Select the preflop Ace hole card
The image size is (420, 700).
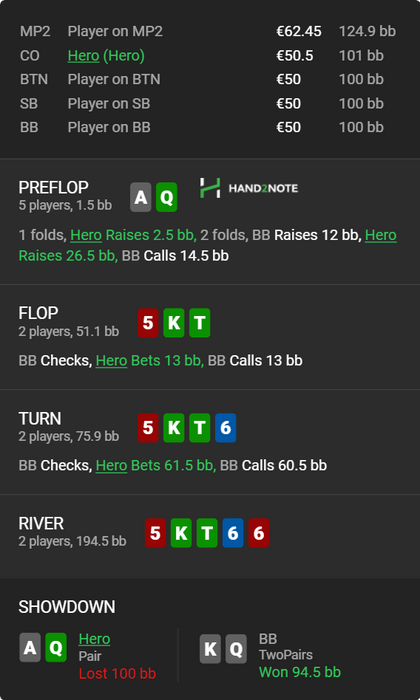point(141,197)
